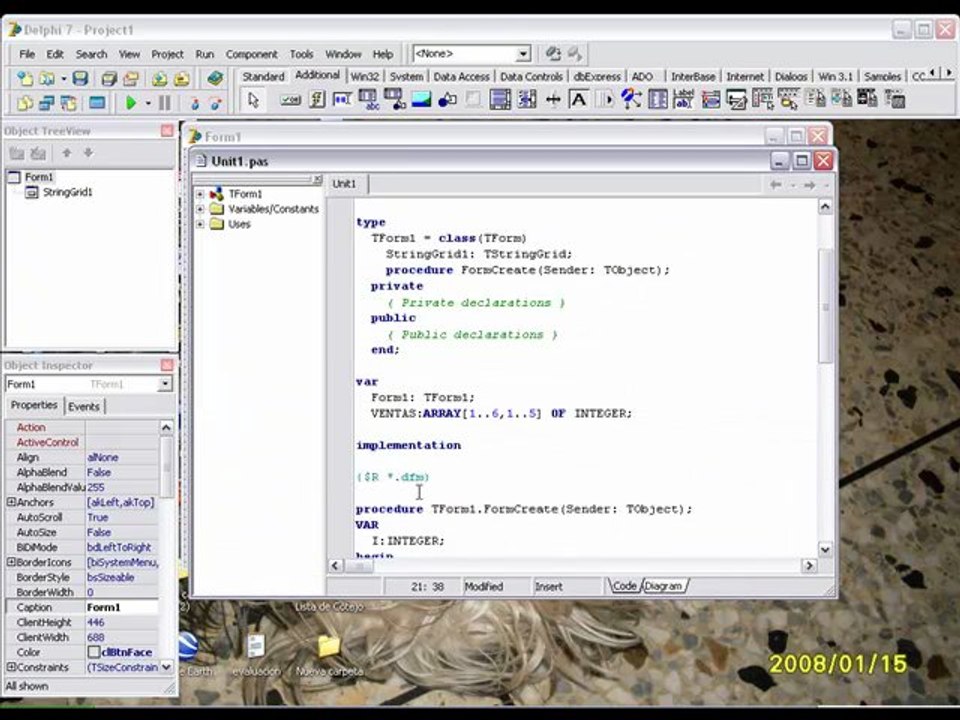
Task: Click the Caption value field Form1
Action: tap(122, 607)
